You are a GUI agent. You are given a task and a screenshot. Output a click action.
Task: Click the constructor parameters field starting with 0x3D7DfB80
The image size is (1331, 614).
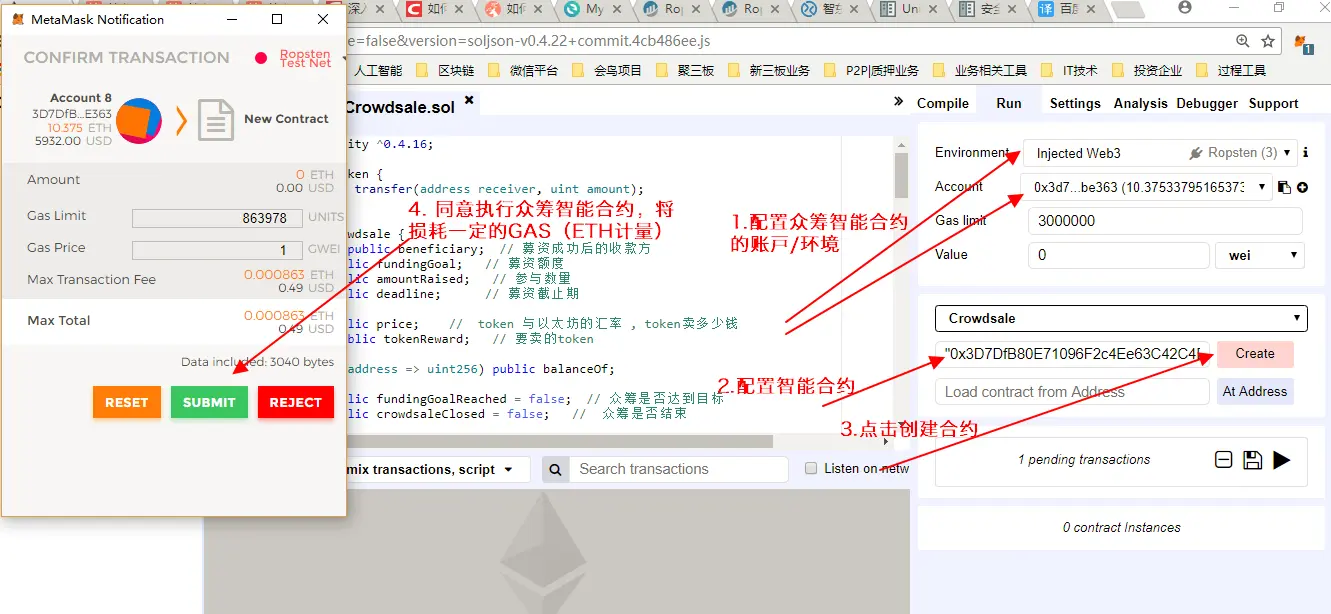[x=1073, y=354]
